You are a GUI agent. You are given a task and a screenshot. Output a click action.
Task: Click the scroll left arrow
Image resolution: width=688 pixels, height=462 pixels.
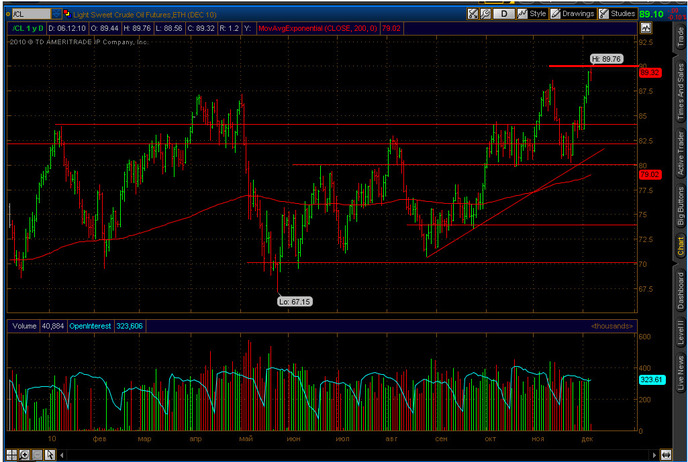[x=62, y=455]
